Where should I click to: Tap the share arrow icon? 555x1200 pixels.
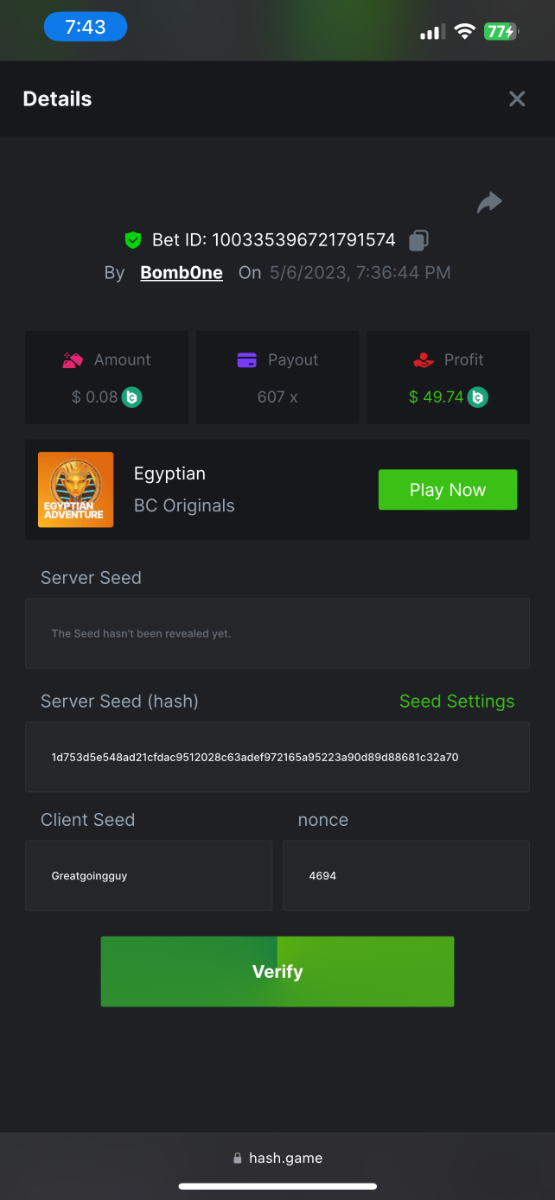[x=489, y=203]
